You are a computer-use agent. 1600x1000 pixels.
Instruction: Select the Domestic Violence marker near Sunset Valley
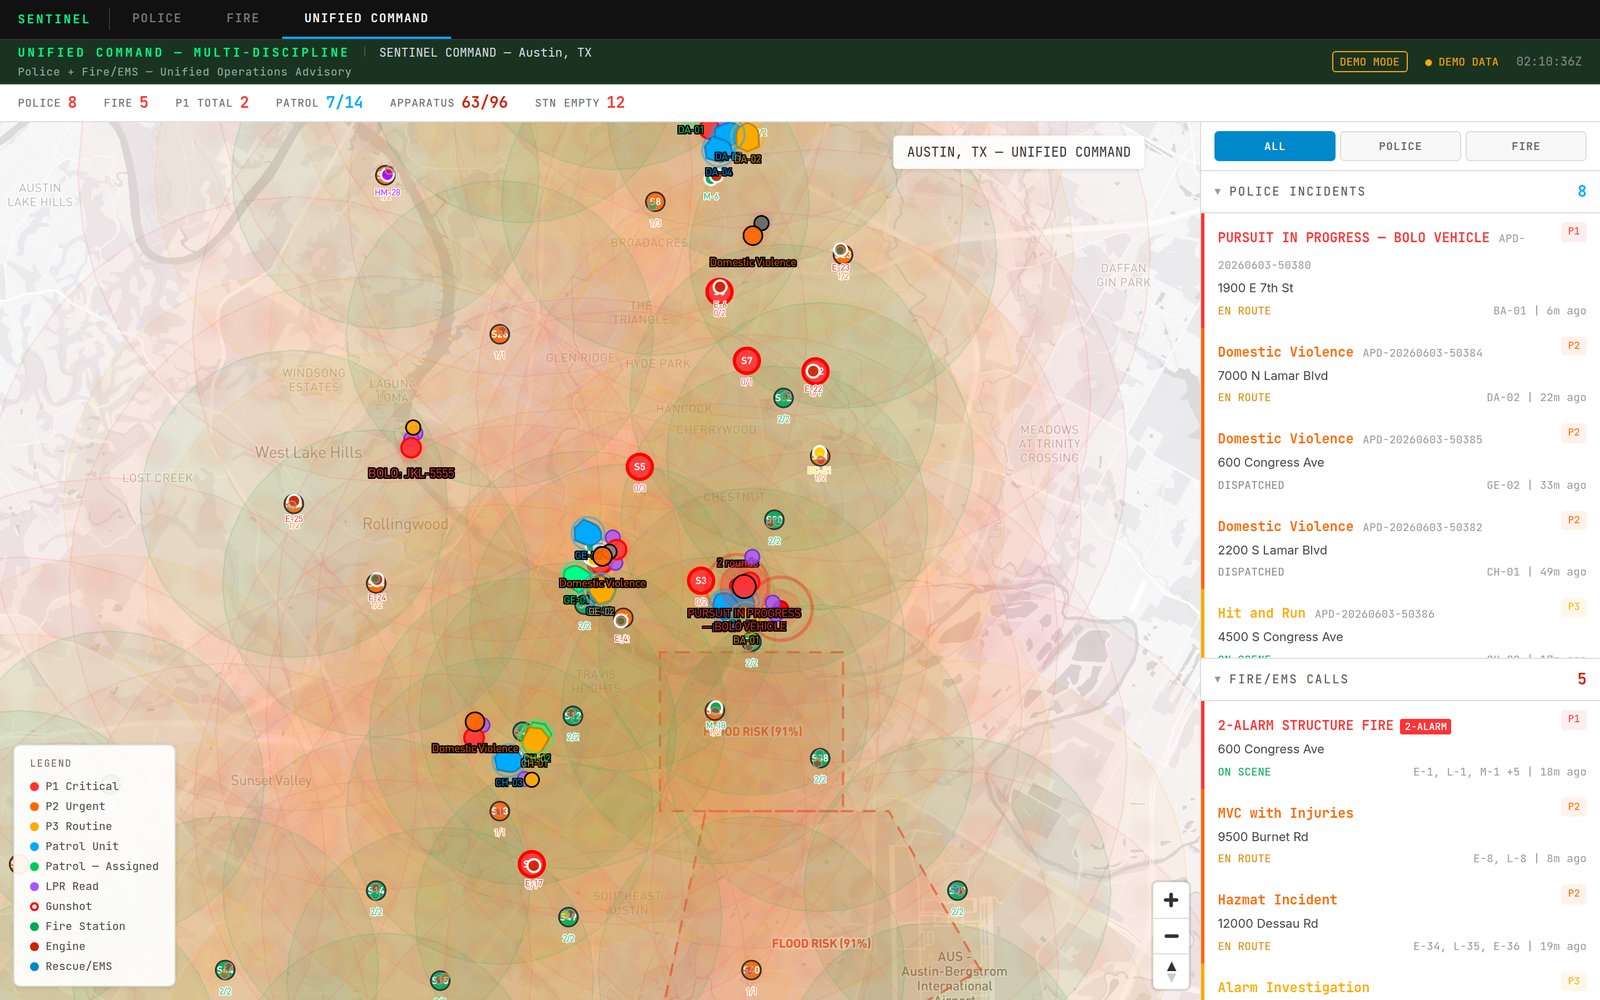point(475,722)
